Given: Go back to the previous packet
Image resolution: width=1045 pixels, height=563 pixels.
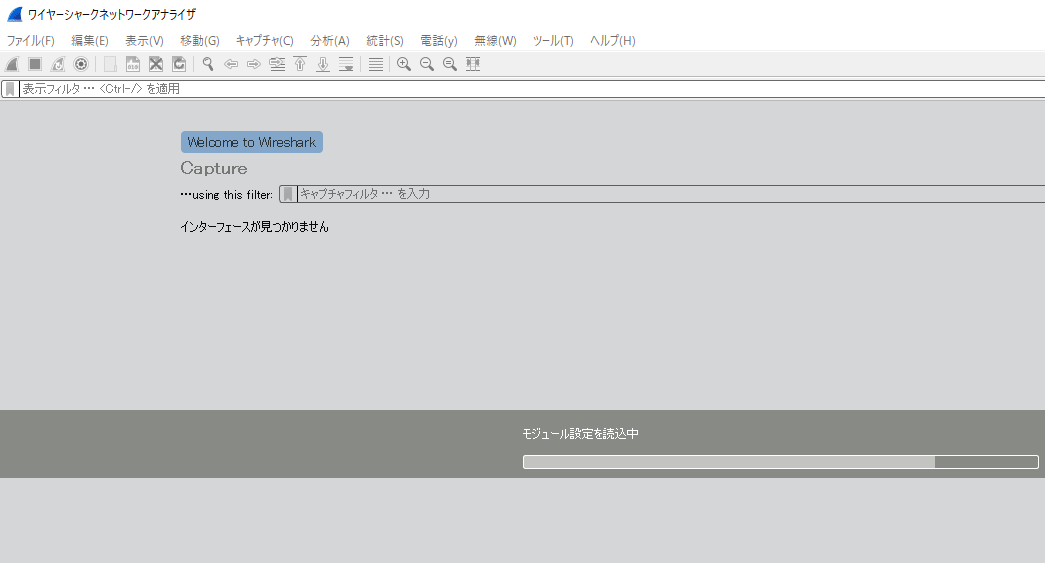Looking at the screenshot, I should pyautogui.click(x=231, y=64).
